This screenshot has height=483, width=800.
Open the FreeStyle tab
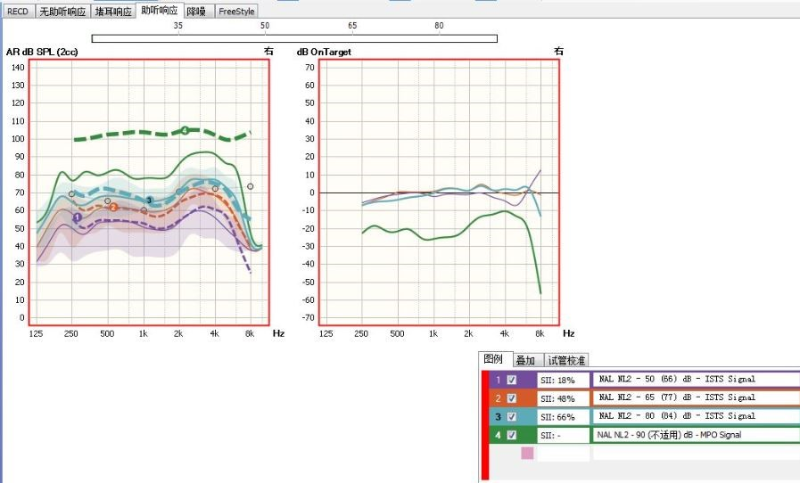click(x=236, y=11)
